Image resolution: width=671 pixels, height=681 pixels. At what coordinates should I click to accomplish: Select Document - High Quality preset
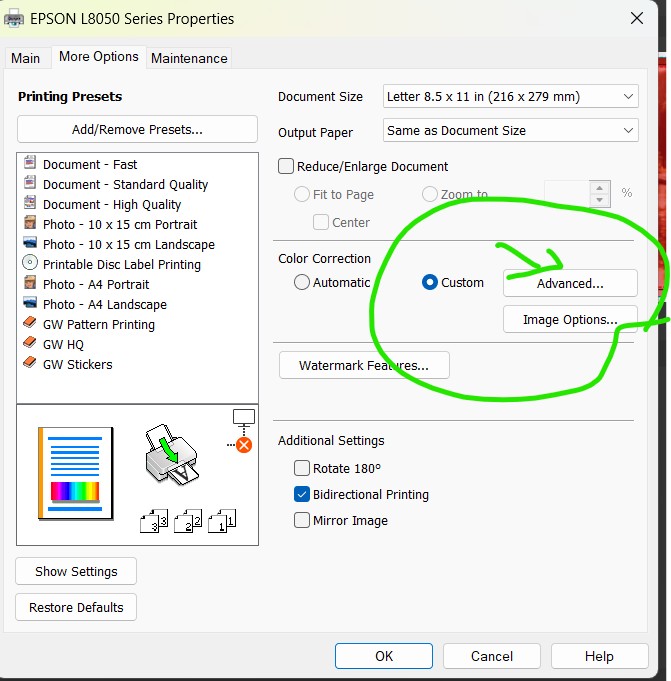click(111, 204)
